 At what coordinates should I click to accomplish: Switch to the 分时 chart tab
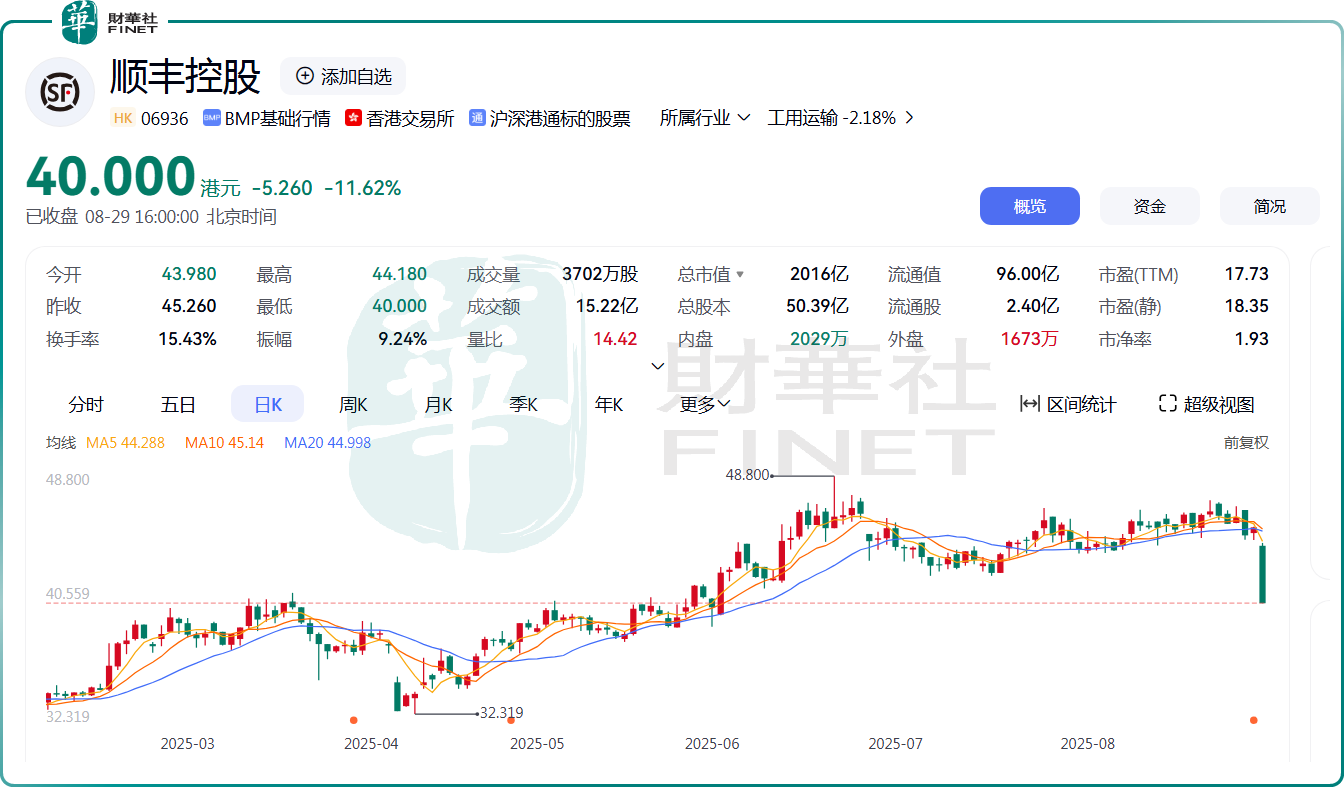point(86,404)
